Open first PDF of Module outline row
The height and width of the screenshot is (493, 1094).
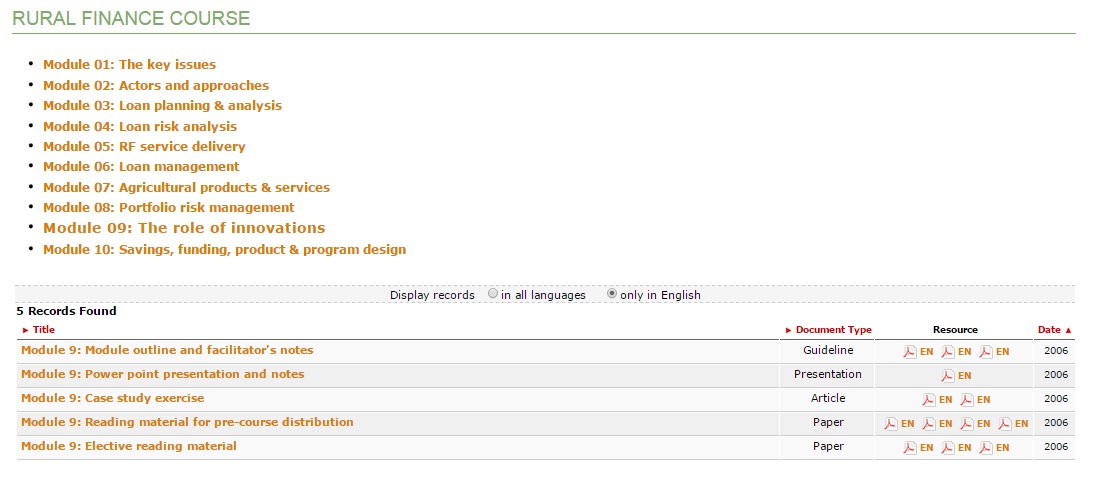(910, 351)
